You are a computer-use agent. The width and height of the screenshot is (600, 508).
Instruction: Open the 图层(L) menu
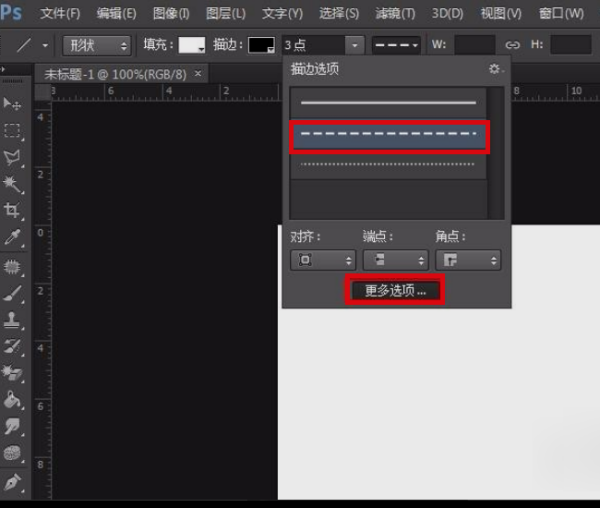tap(226, 14)
